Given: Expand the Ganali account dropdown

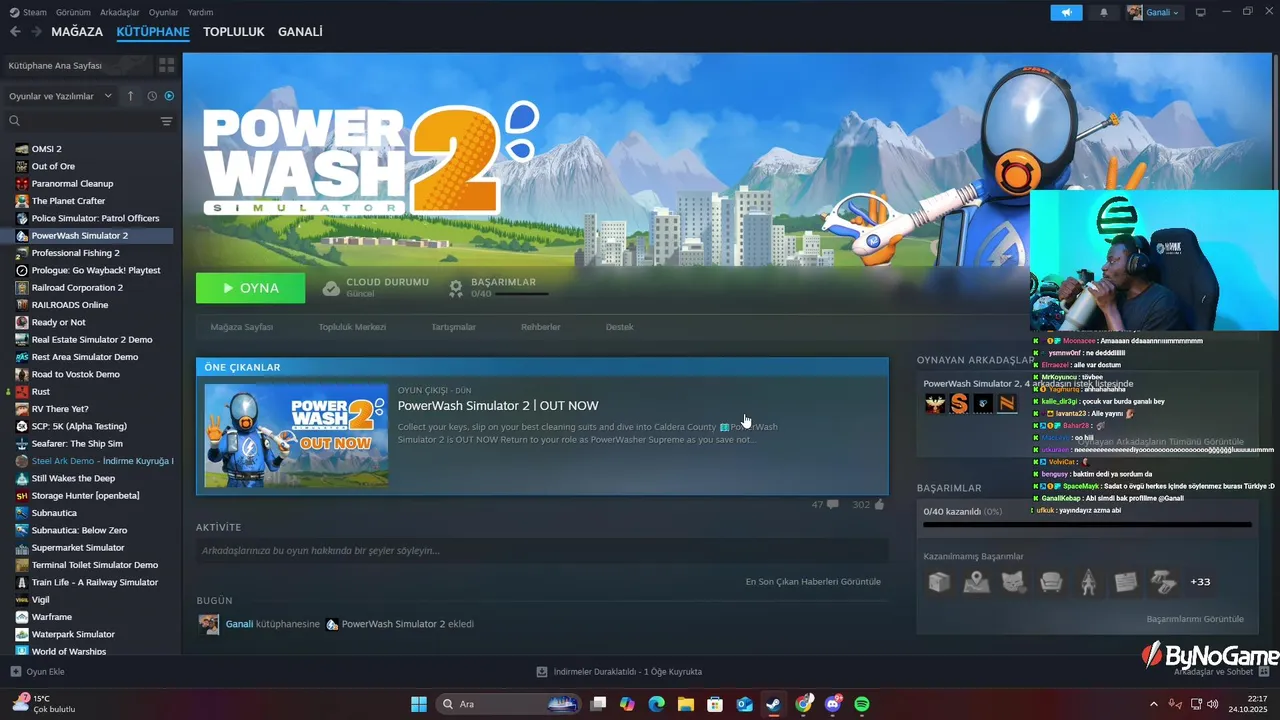Looking at the screenshot, I should [x=1154, y=12].
